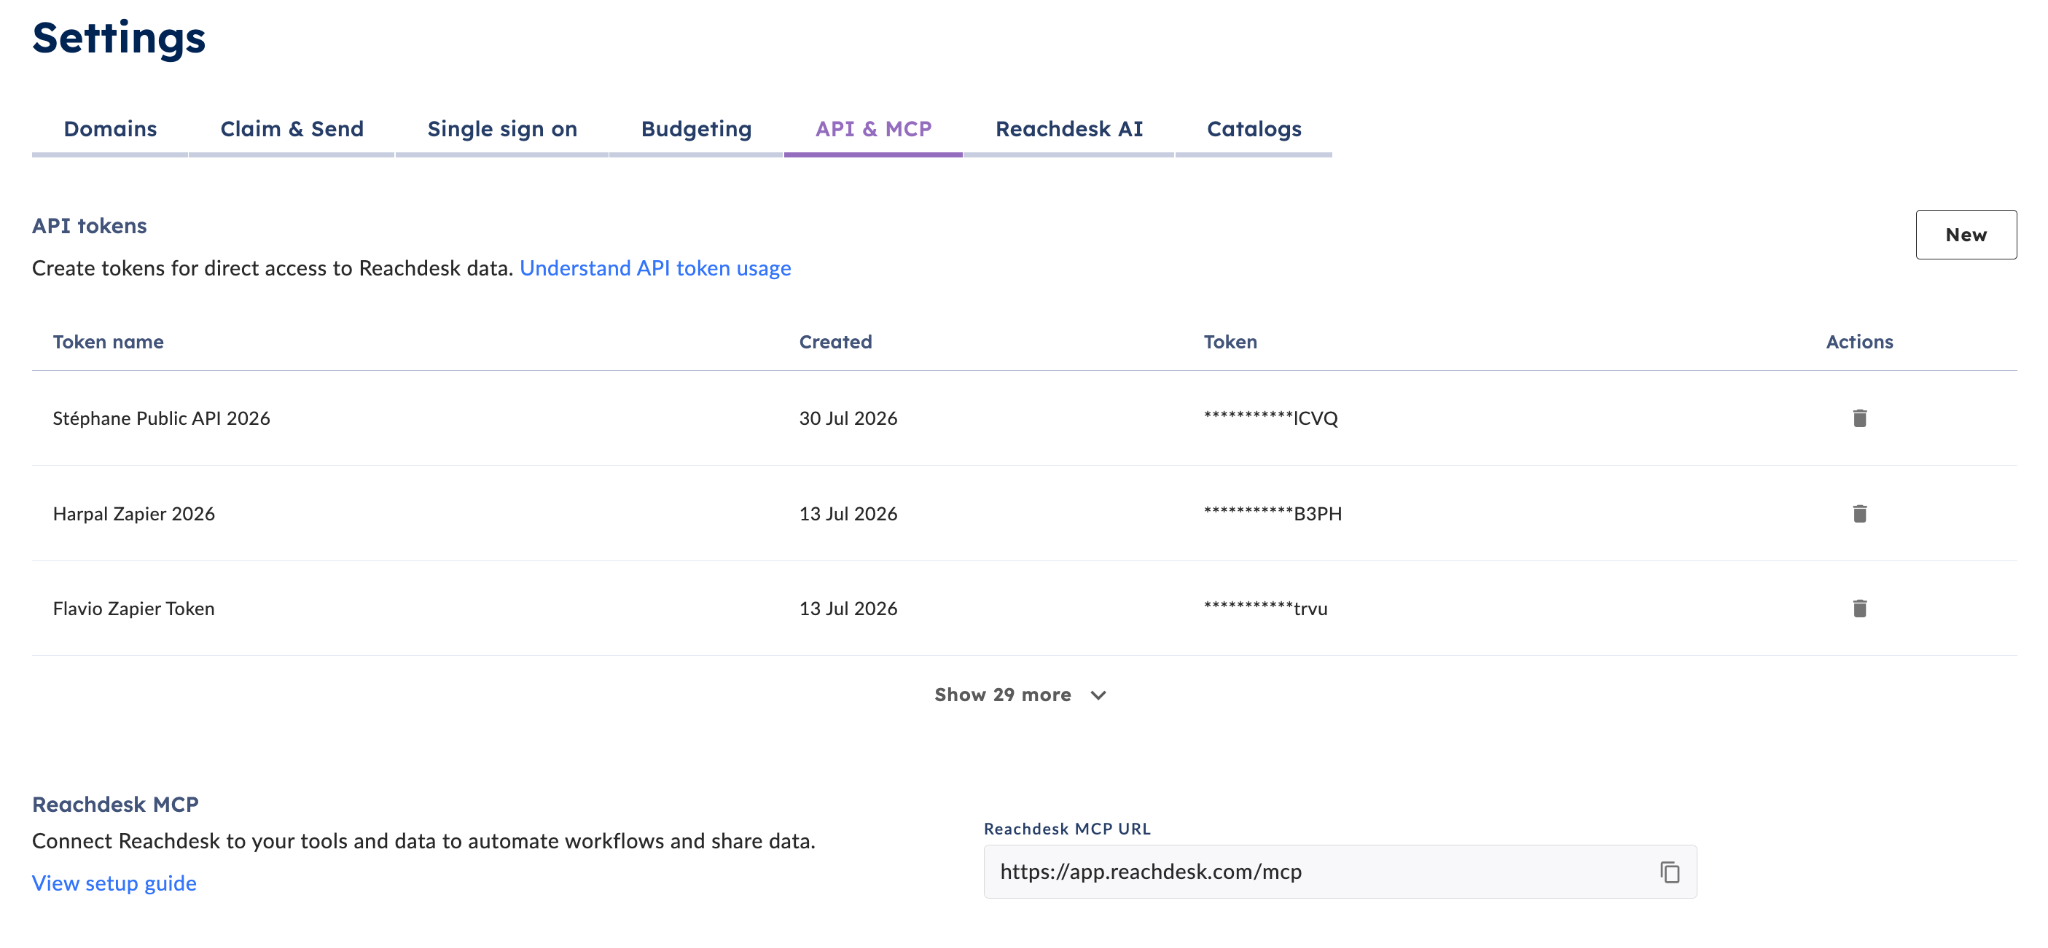Select the API & MCP tab

tap(873, 129)
